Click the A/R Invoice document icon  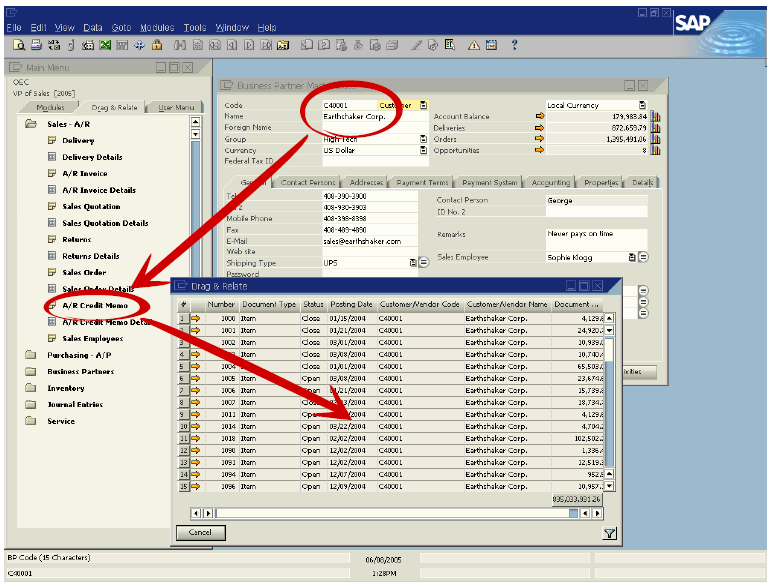pyautogui.click(x=52, y=173)
